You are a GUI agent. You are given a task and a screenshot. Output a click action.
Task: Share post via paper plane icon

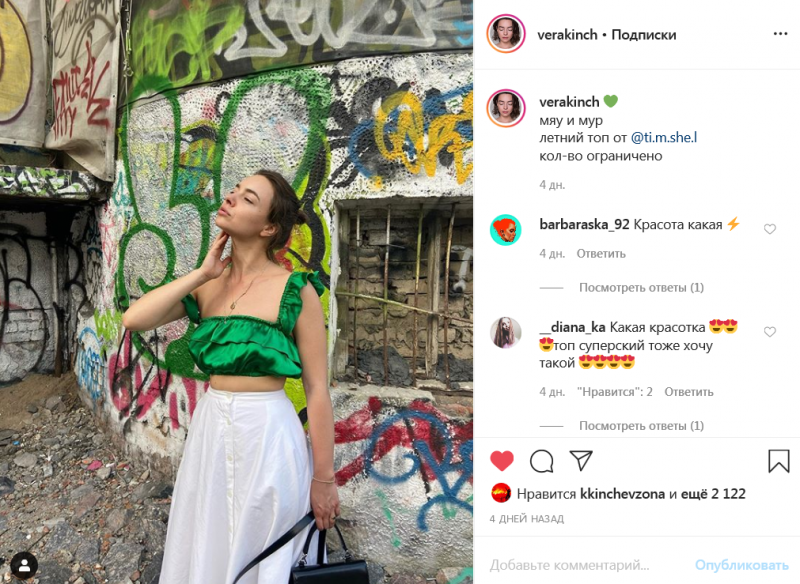[x=581, y=460]
